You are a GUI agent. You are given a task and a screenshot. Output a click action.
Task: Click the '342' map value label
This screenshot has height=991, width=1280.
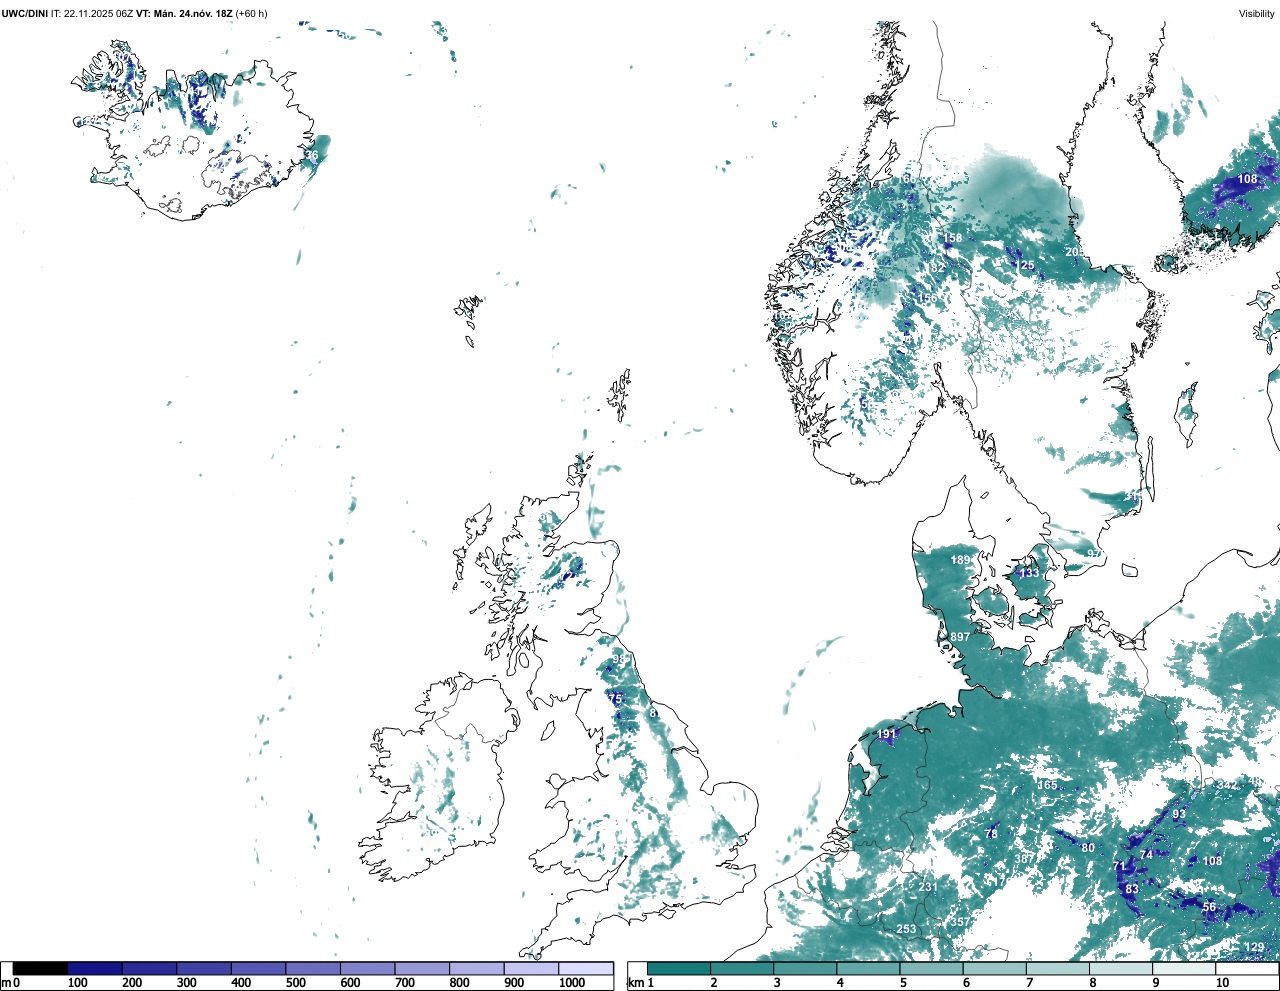(1226, 785)
